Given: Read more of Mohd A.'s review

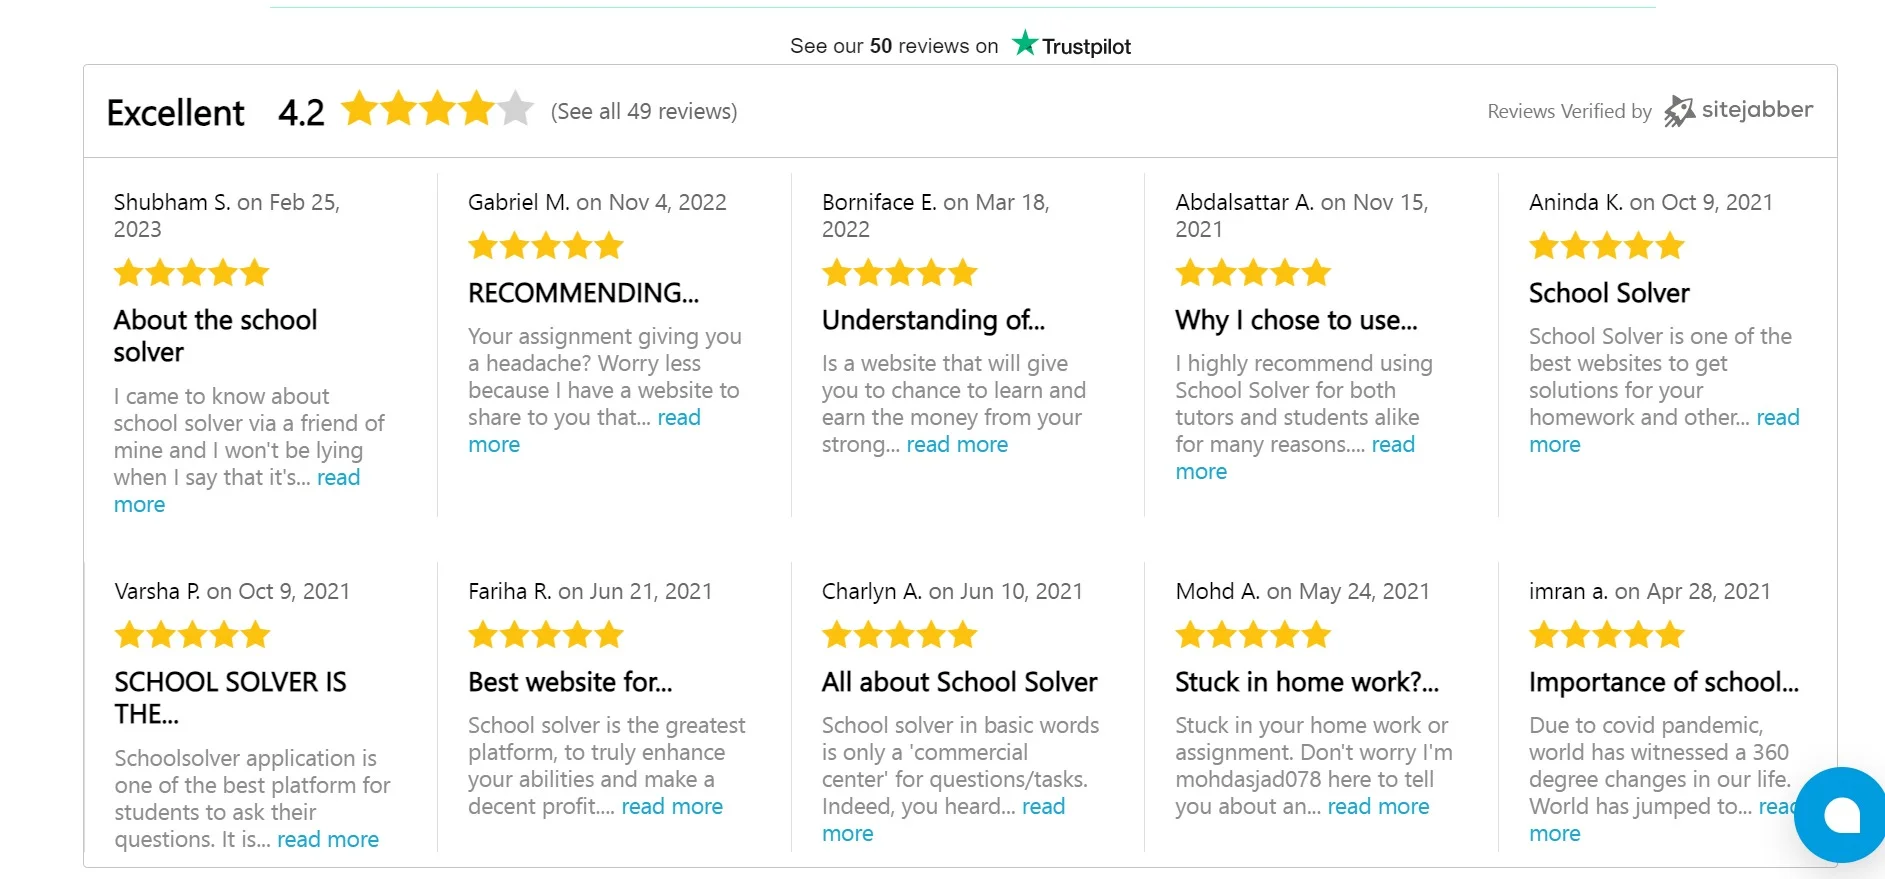Looking at the screenshot, I should click(1378, 806).
